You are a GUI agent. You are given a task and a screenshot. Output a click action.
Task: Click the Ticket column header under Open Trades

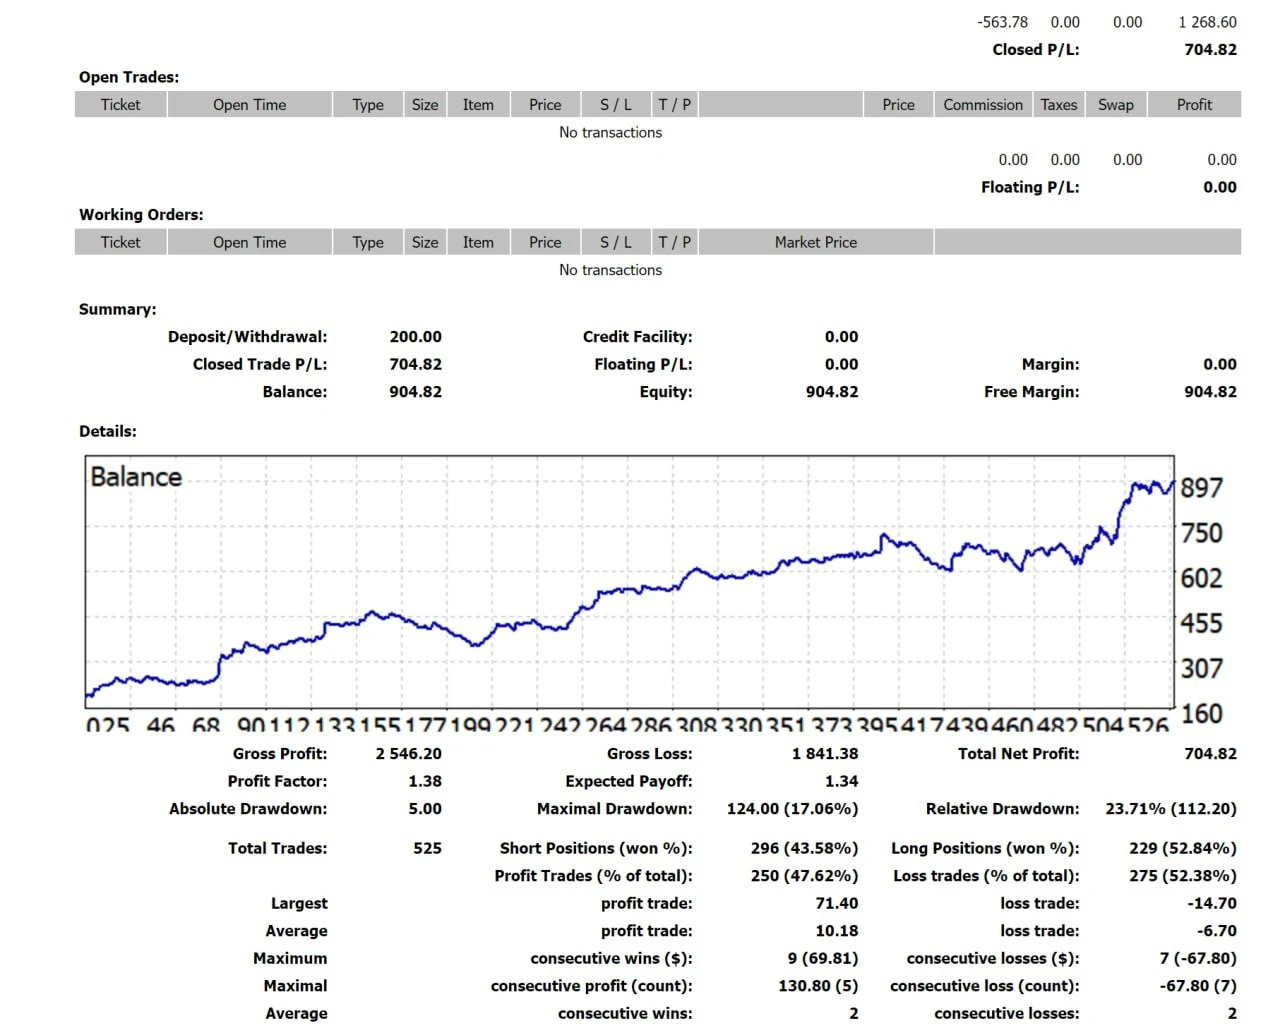tap(120, 105)
